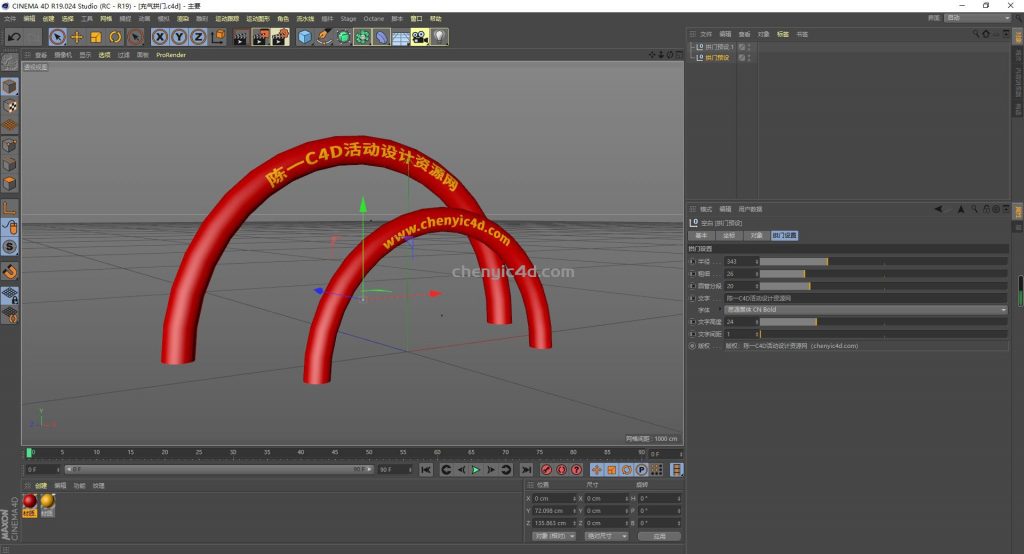This screenshot has width=1024, height=554.
Task: Toggle the Z axis lock
Action: (198, 37)
